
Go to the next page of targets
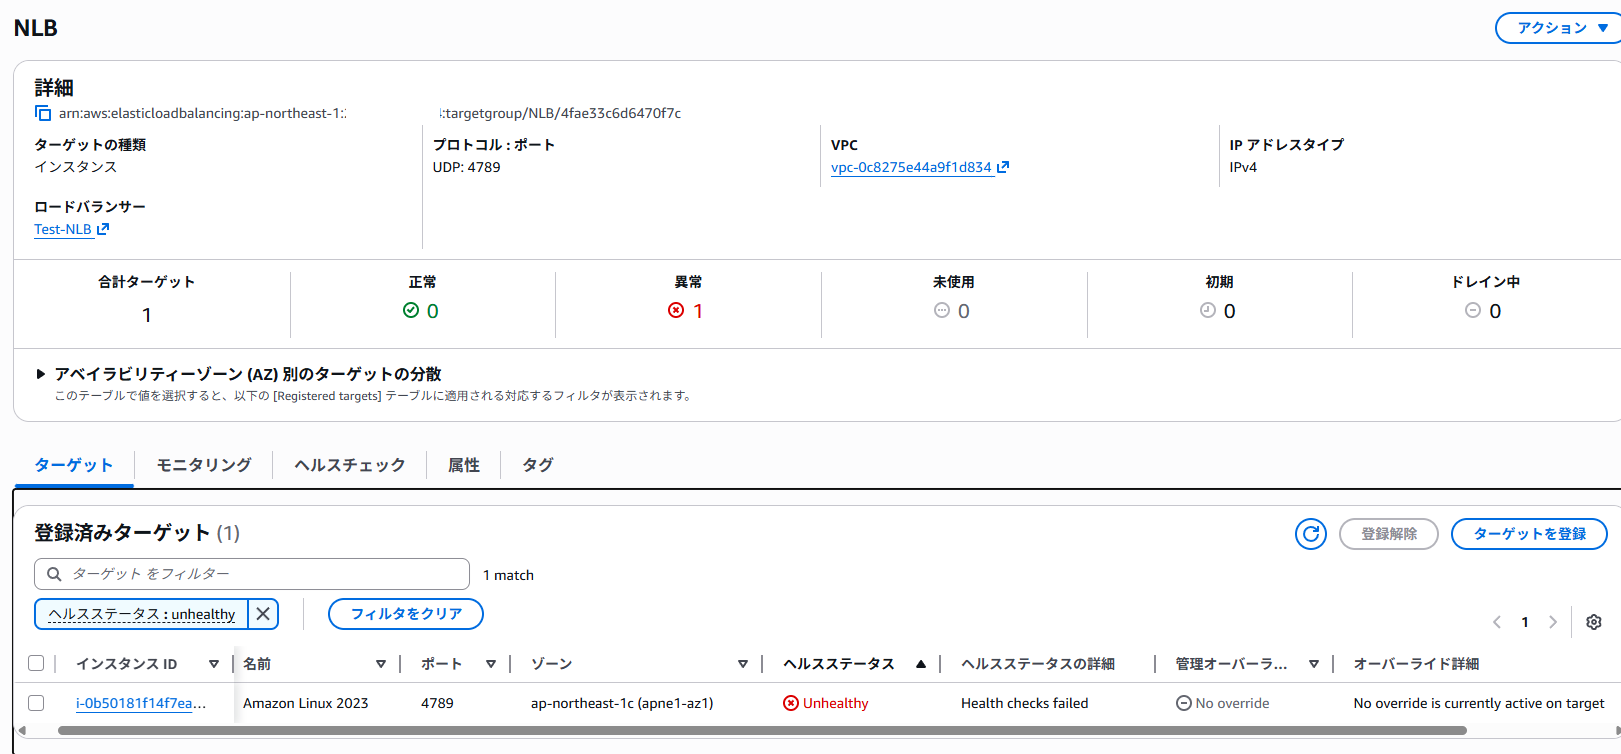pos(1553,622)
